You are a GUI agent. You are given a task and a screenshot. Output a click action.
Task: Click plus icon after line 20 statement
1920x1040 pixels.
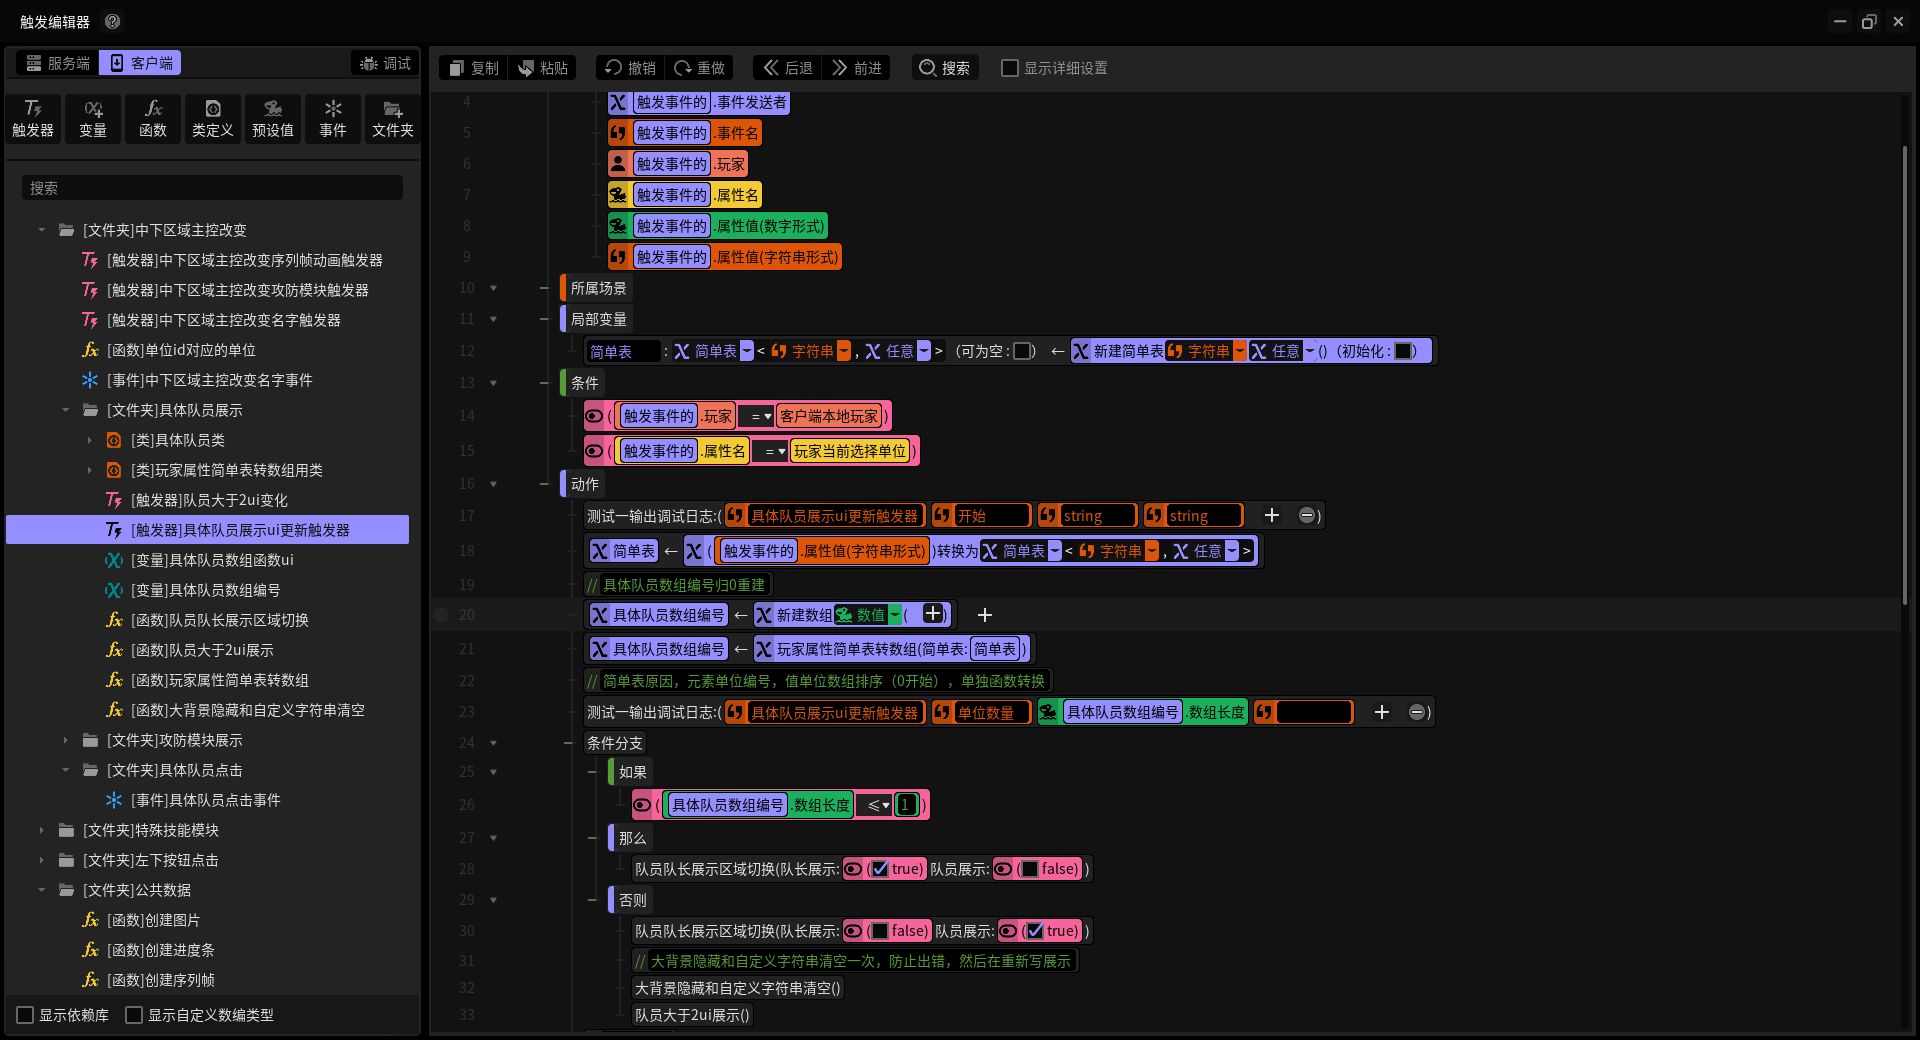985,615
